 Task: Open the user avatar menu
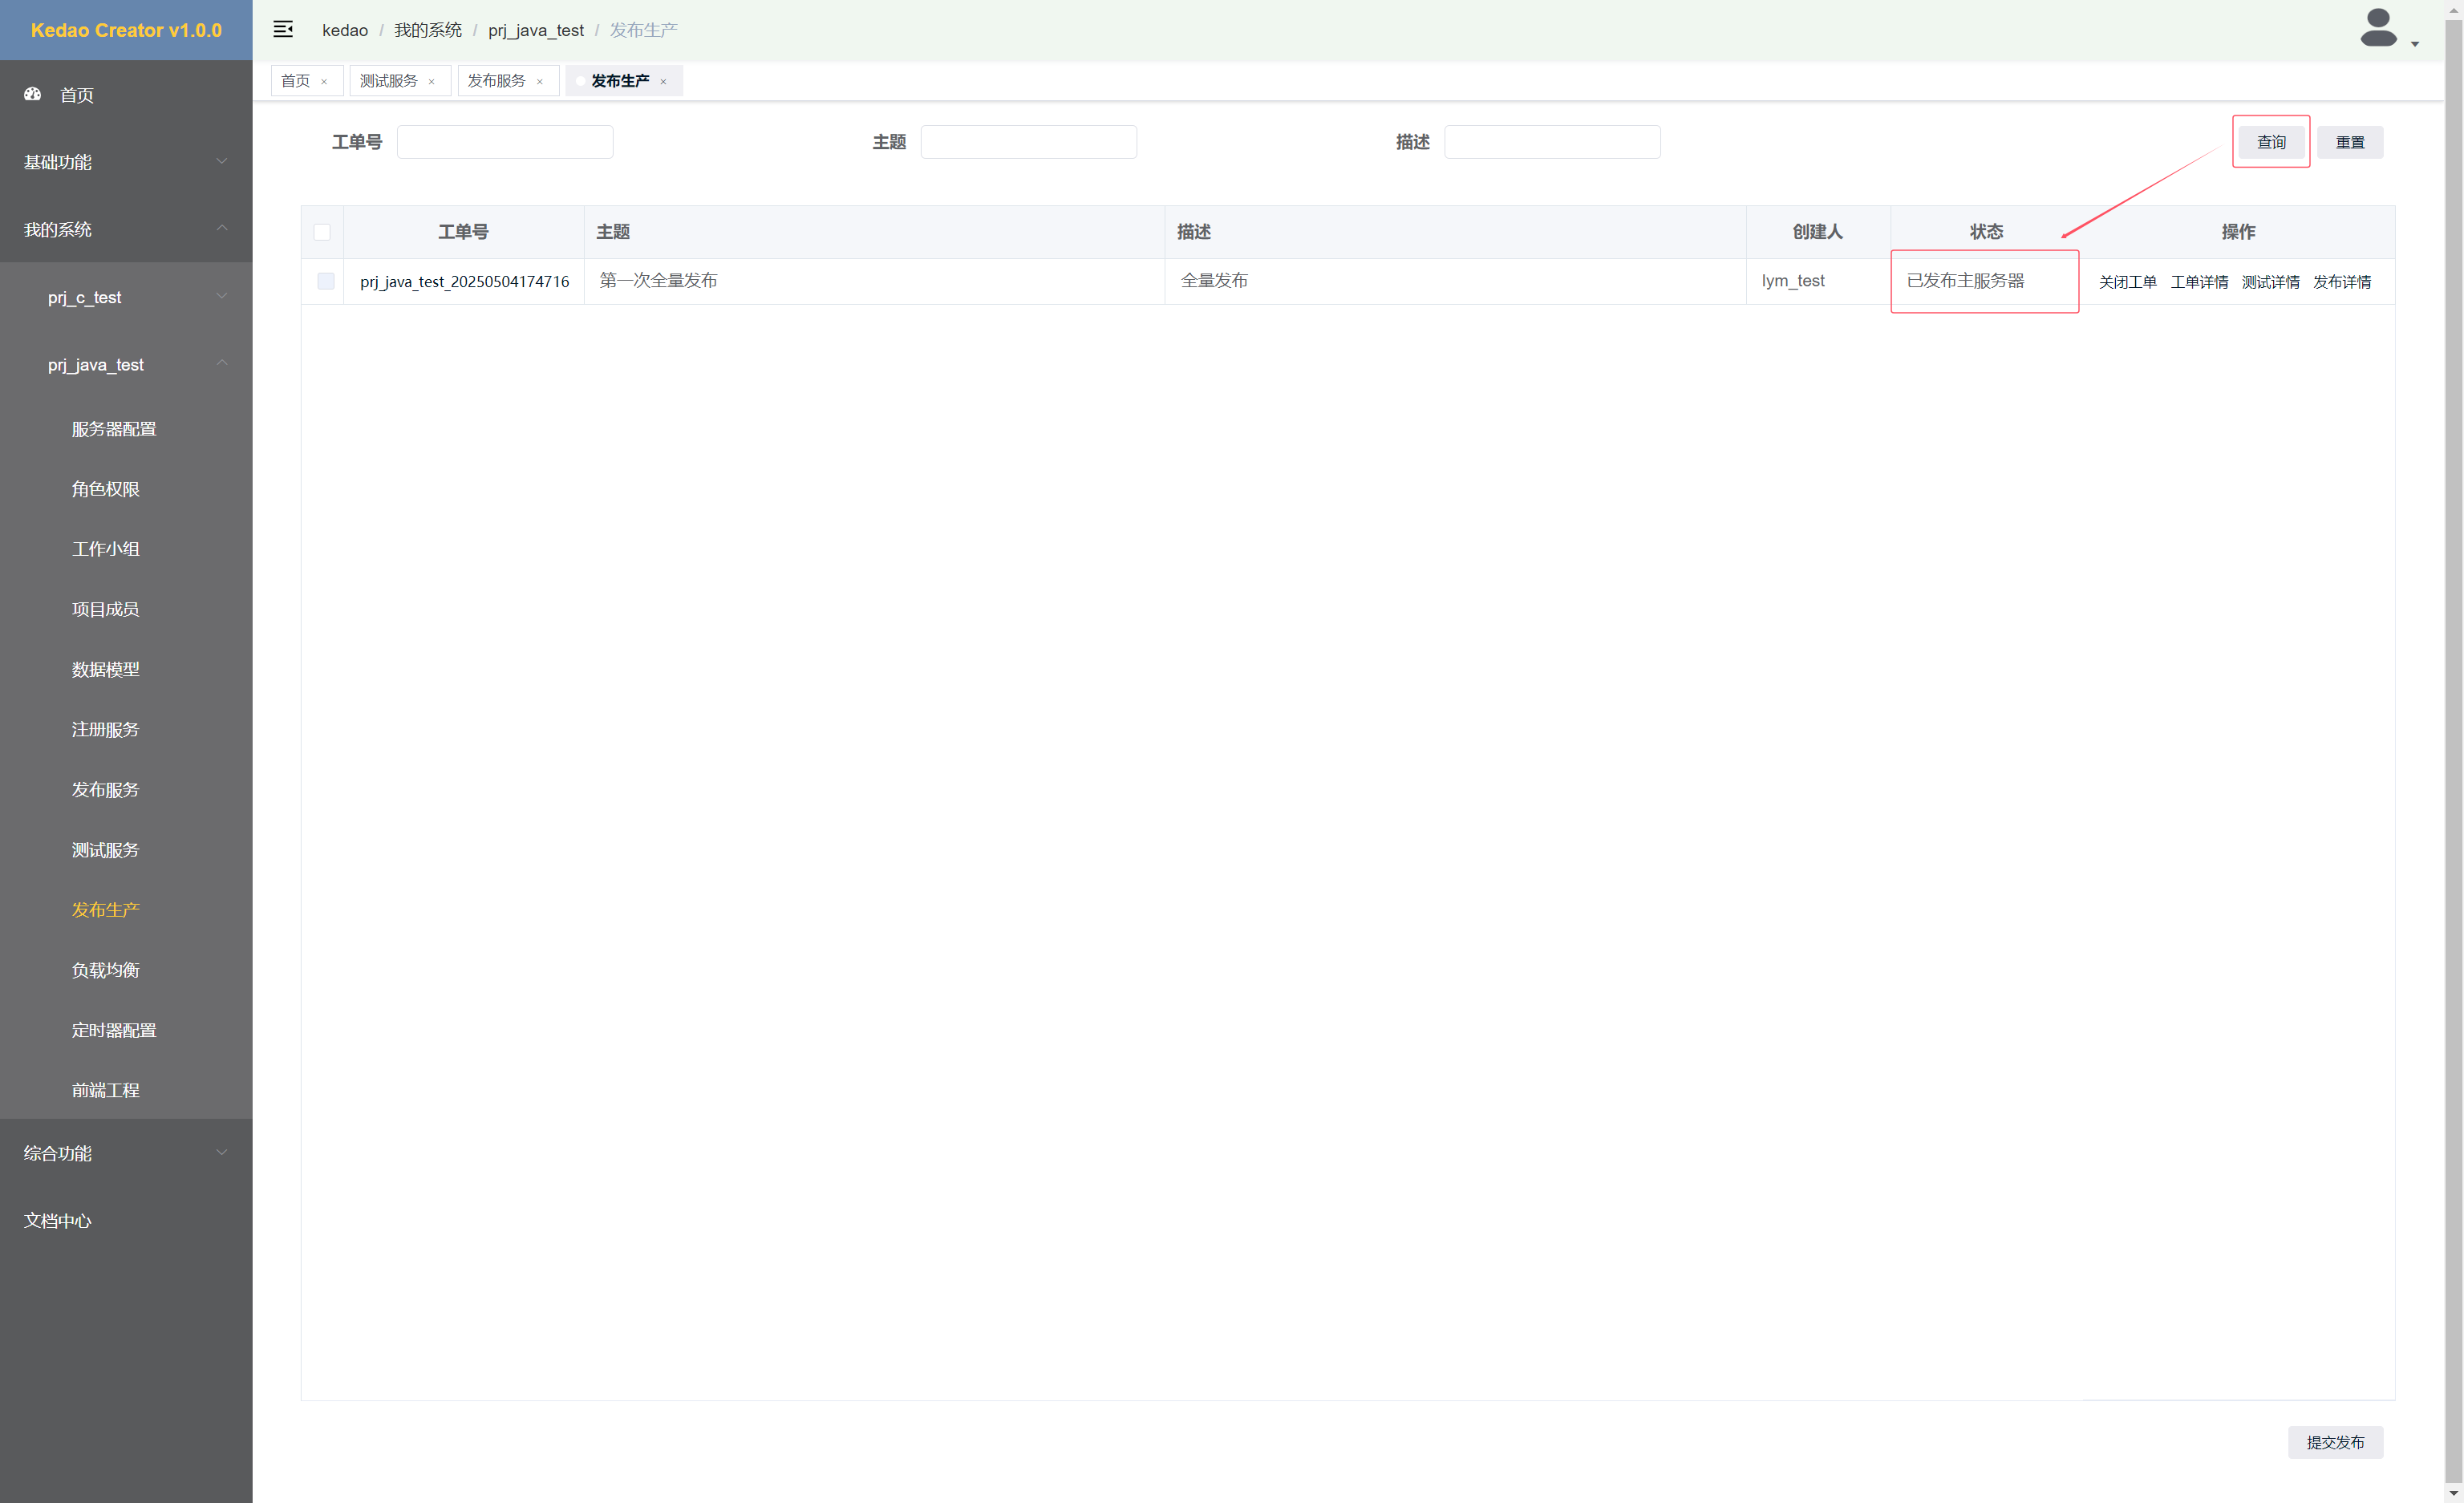tap(2377, 28)
